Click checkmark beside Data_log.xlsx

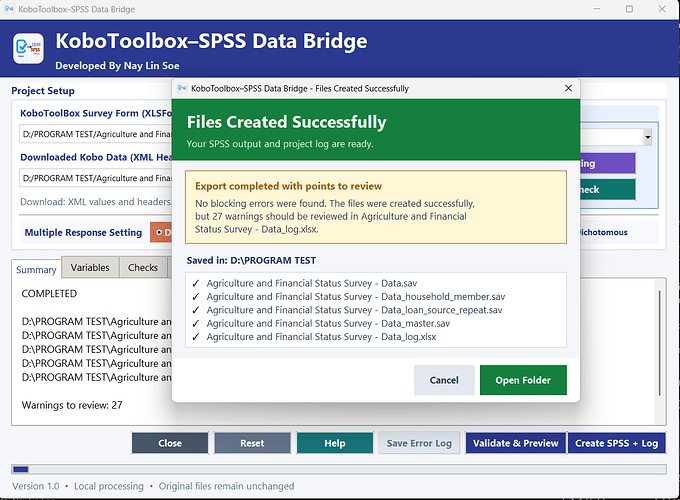[196, 337]
